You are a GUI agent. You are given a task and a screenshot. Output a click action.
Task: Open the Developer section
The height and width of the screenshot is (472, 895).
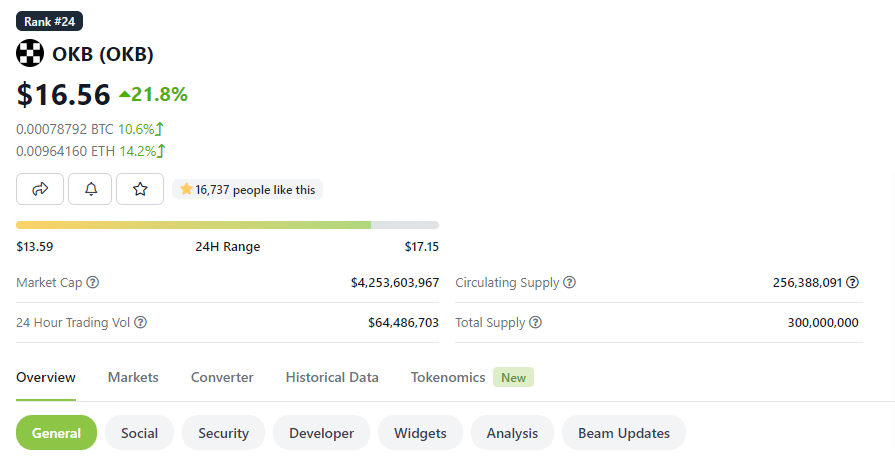321,433
